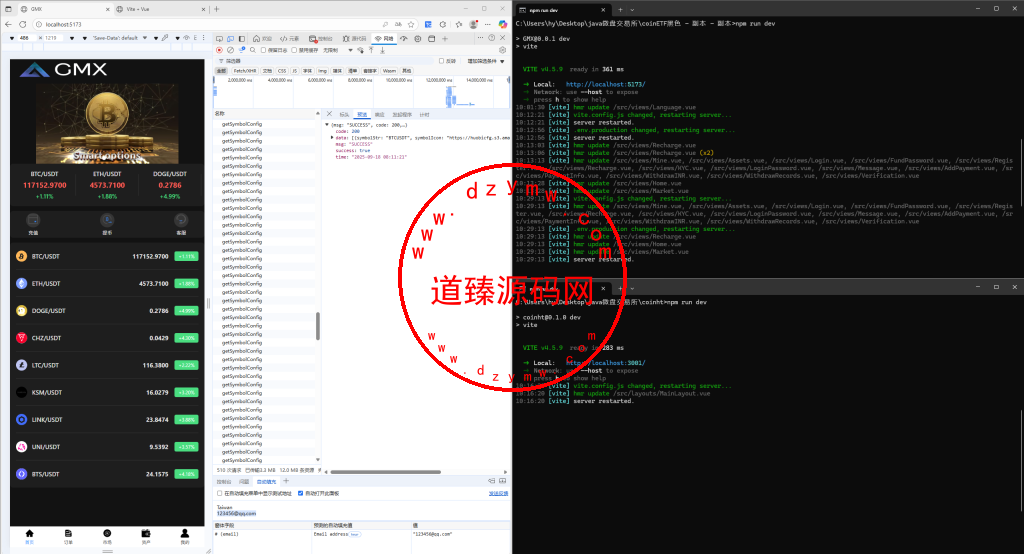
Task: Open wallet icon in GMX bottom navigation
Action: point(146,536)
